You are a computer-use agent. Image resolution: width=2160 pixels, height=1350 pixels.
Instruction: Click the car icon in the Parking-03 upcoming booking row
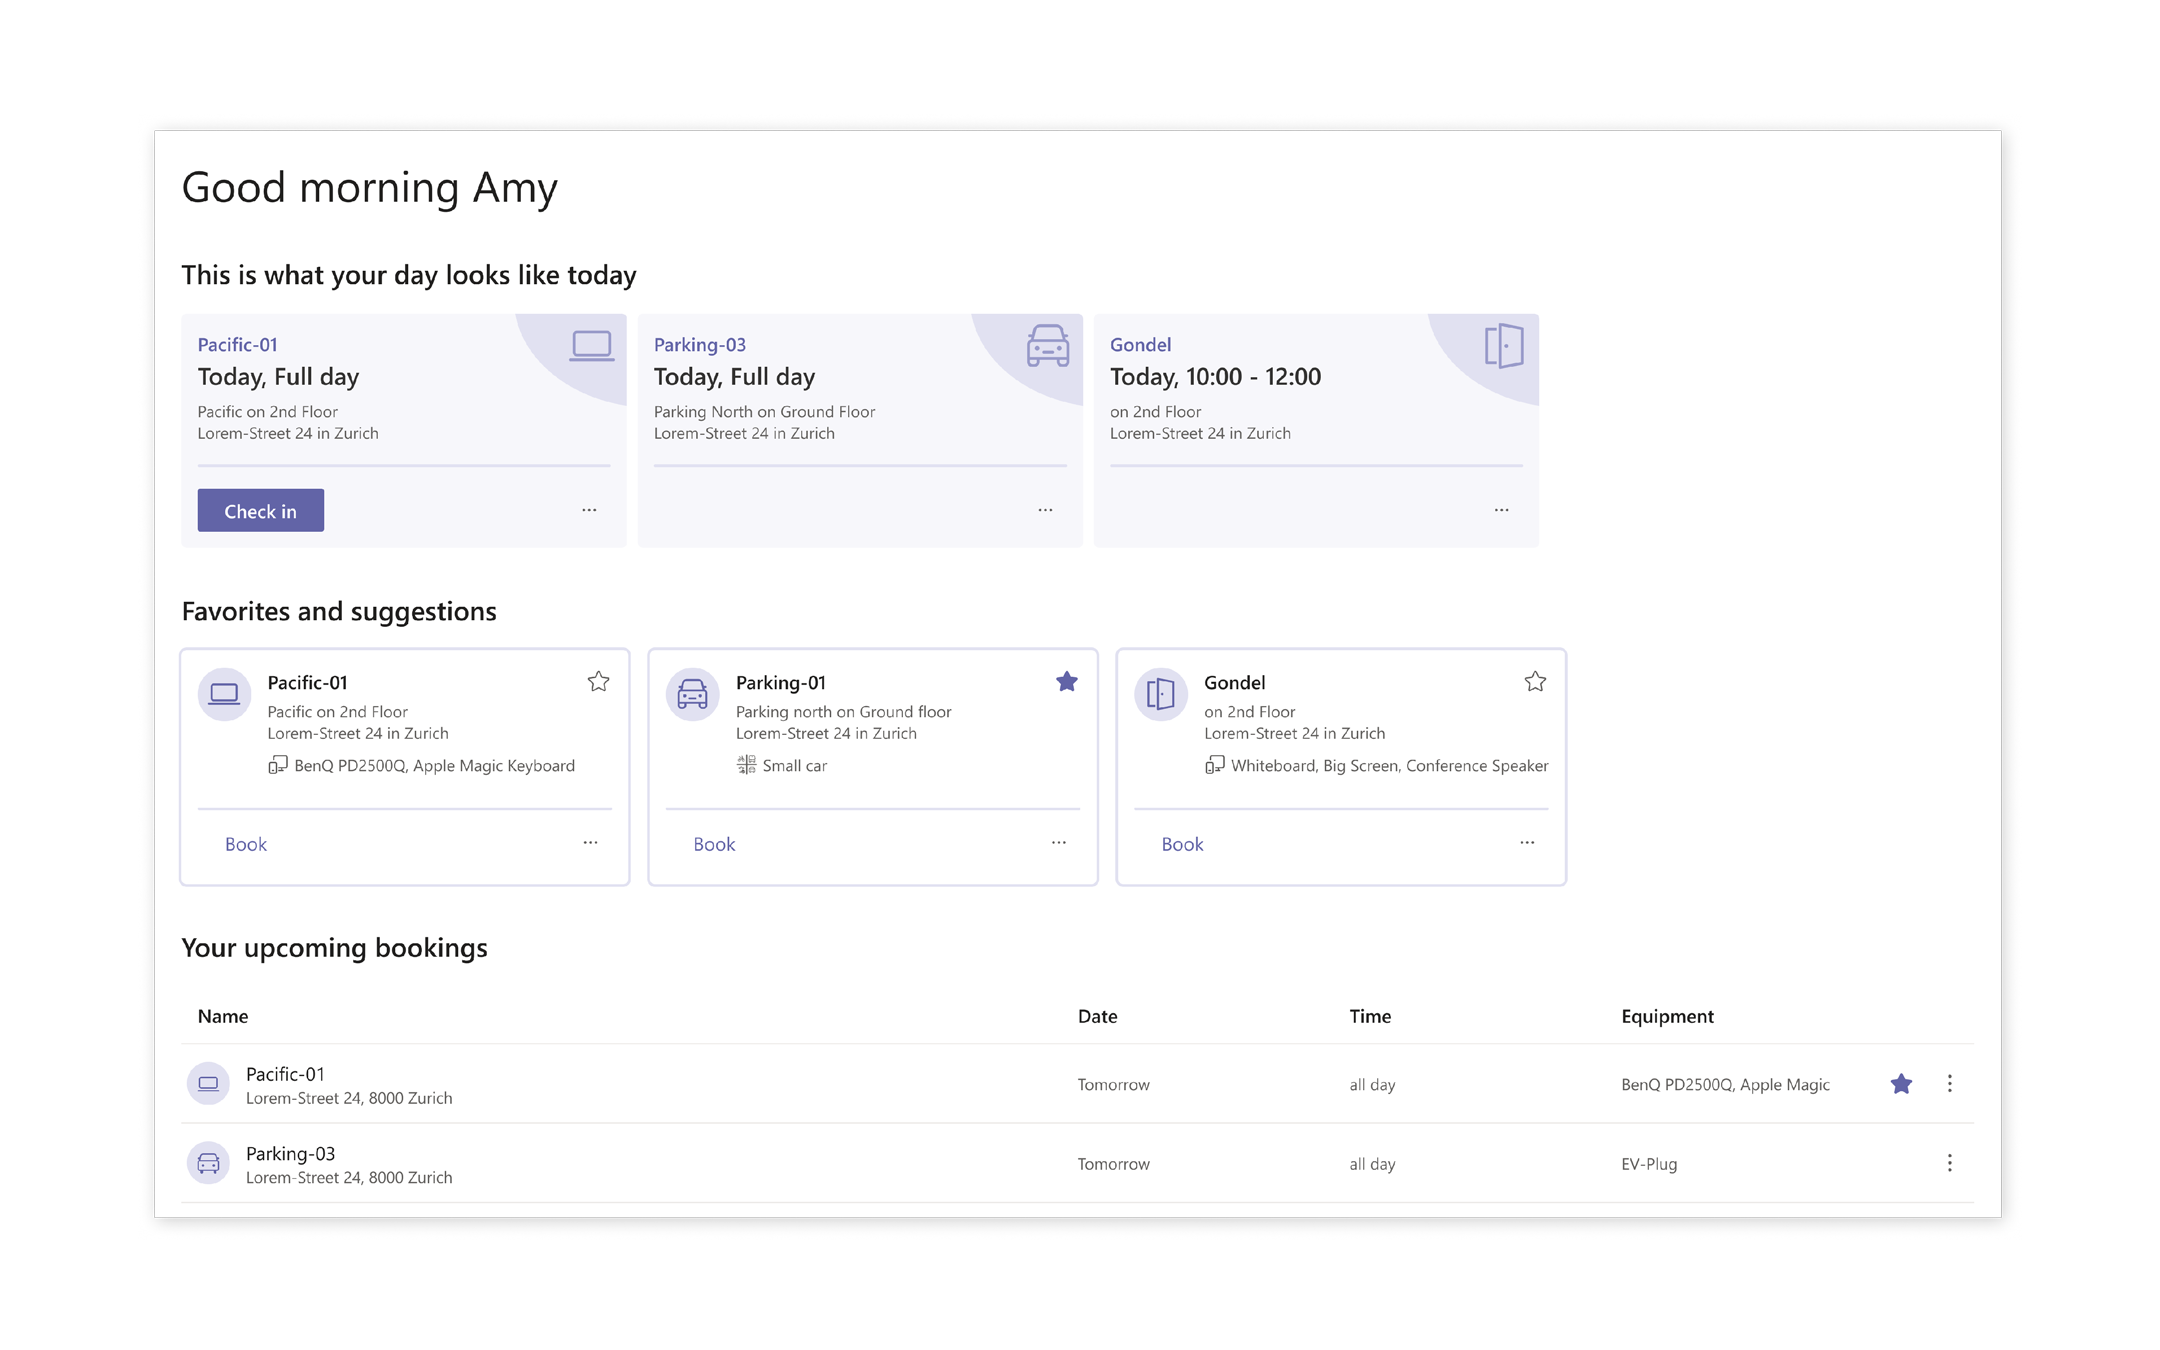(208, 1163)
